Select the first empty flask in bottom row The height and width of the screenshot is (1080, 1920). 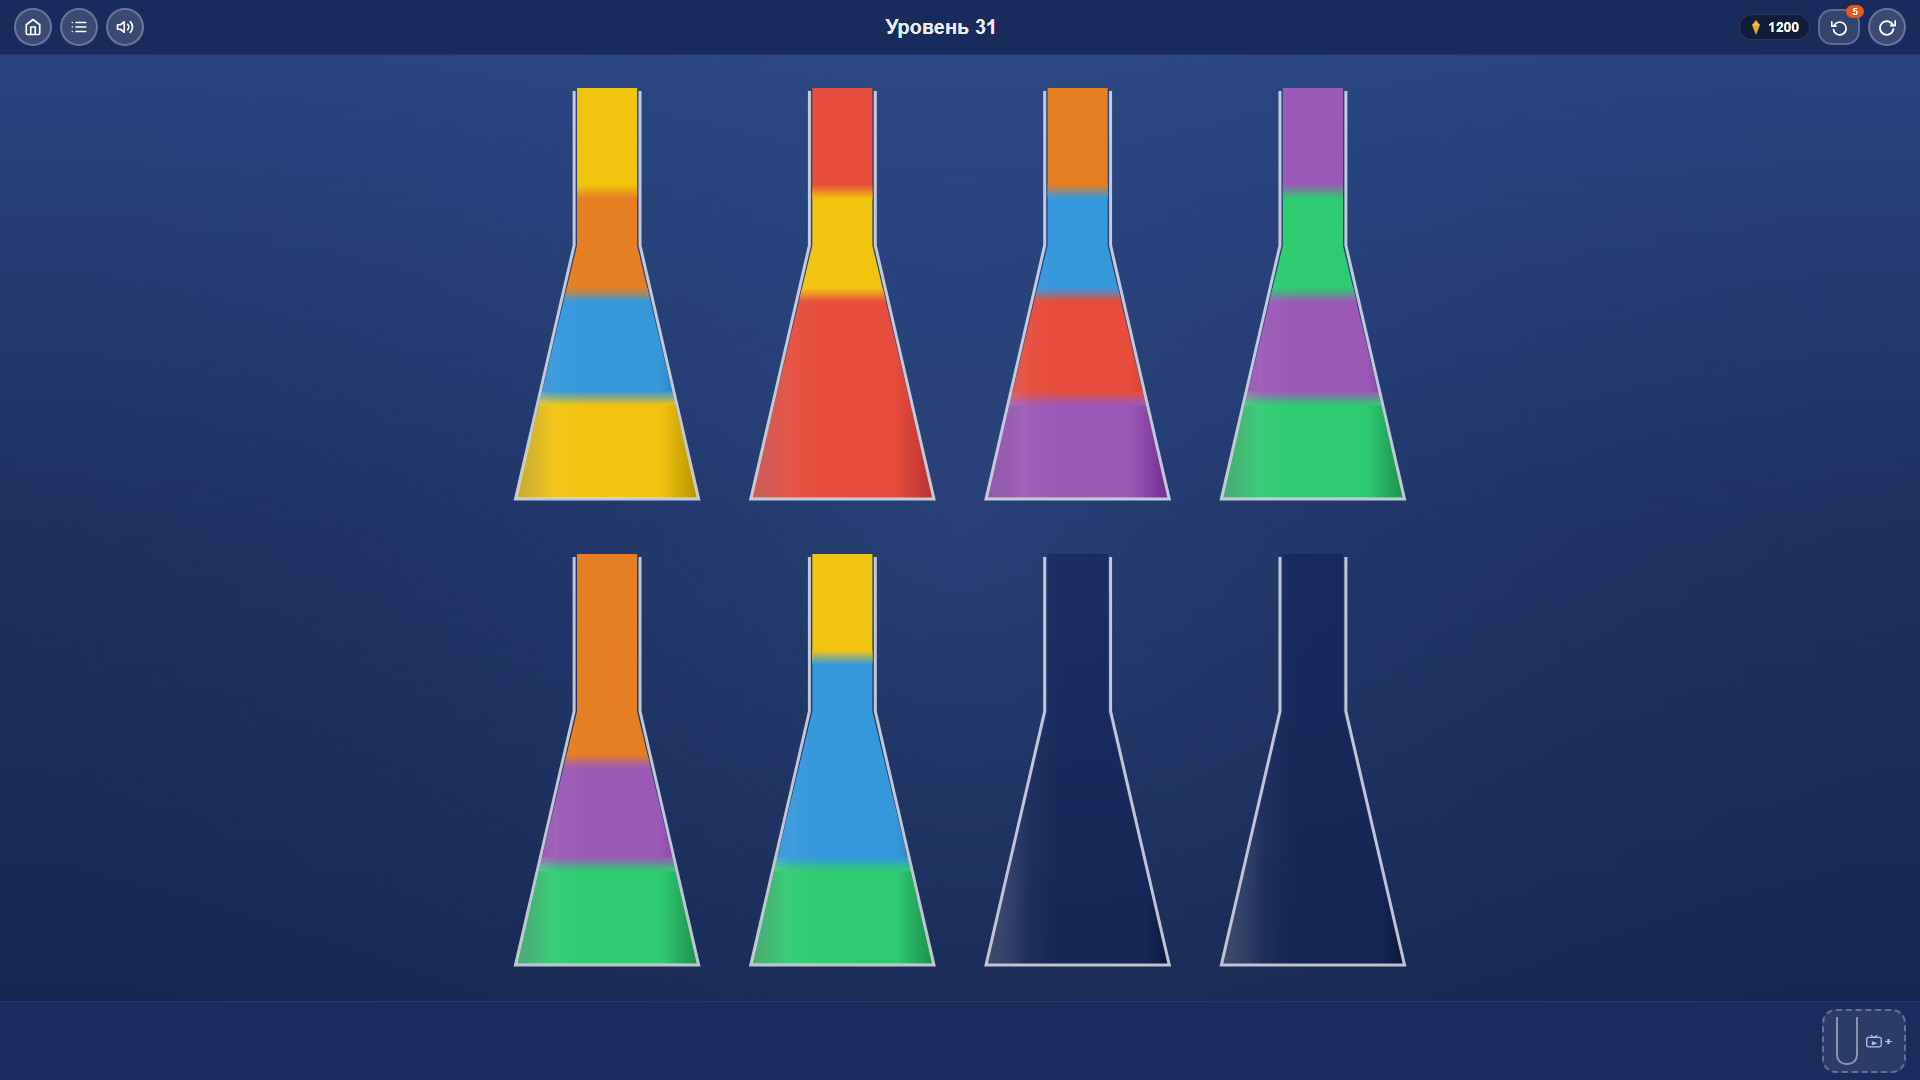click(x=1077, y=760)
